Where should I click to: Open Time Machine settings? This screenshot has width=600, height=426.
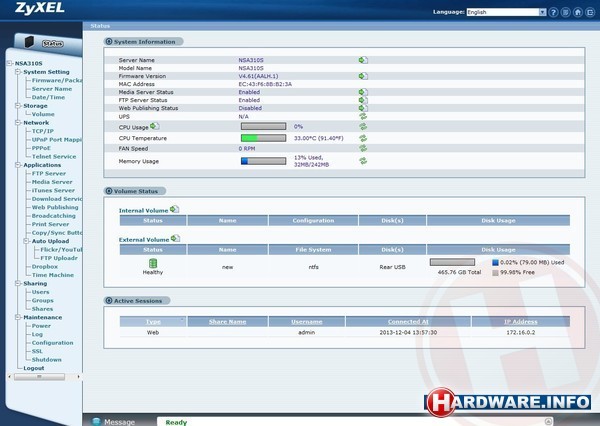[x=52, y=275]
